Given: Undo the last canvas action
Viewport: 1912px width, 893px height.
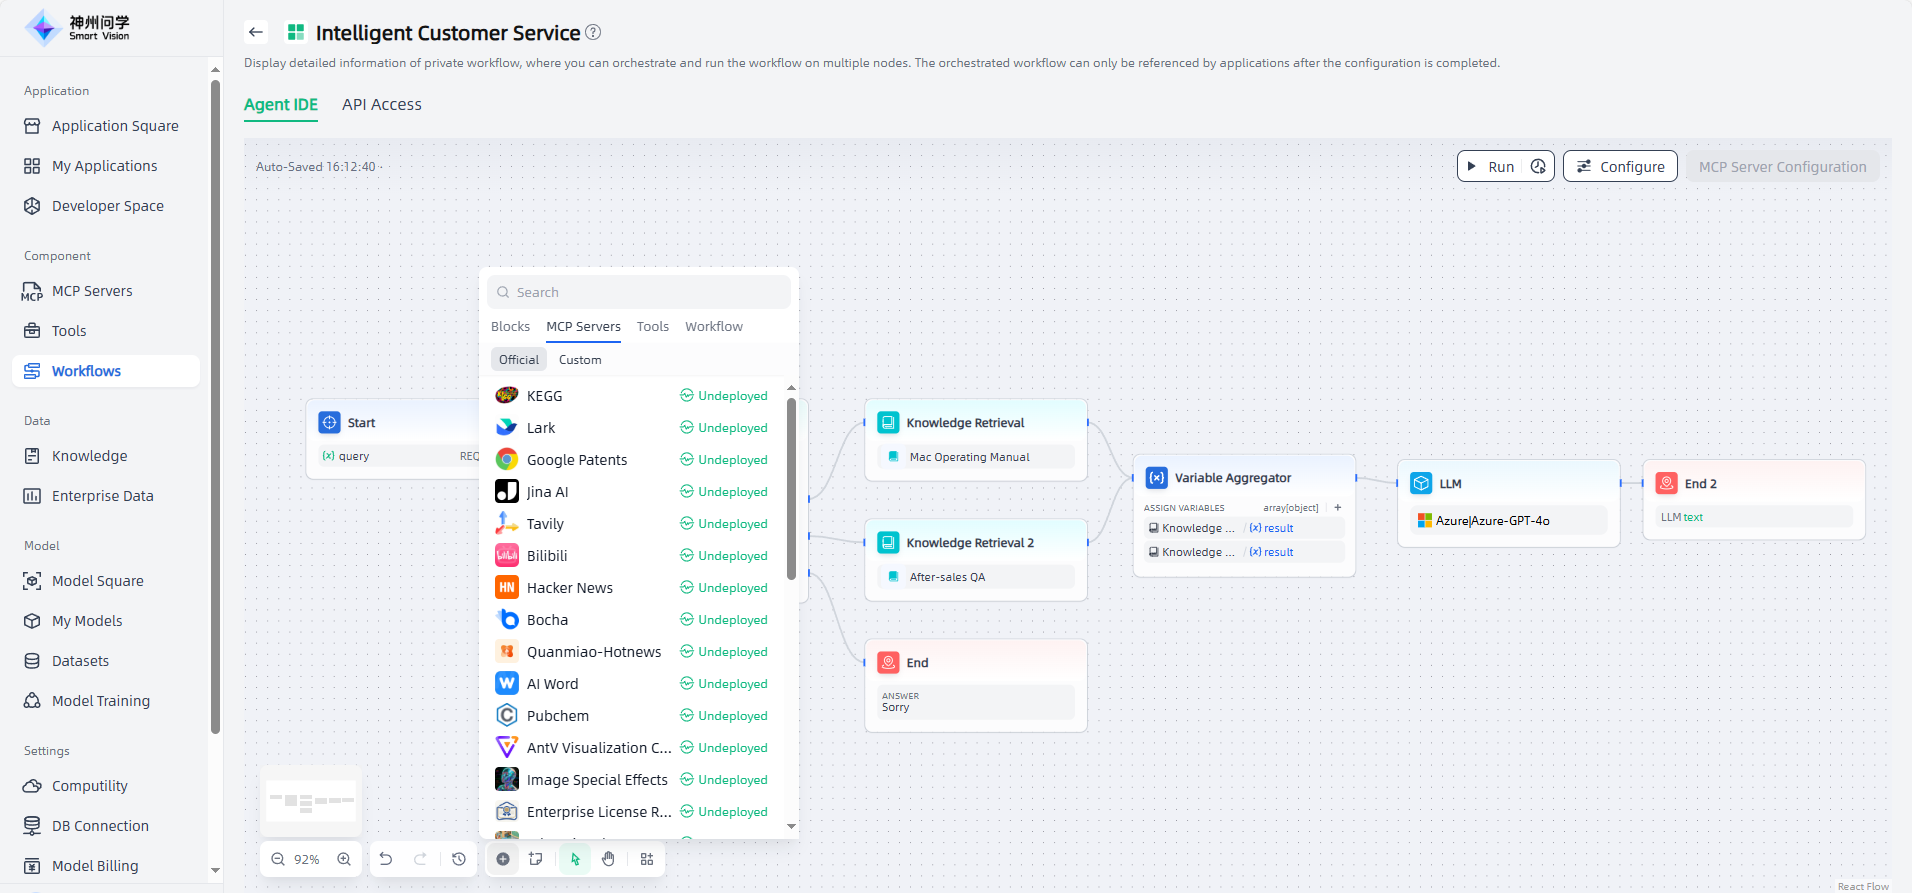Looking at the screenshot, I should click(386, 859).
